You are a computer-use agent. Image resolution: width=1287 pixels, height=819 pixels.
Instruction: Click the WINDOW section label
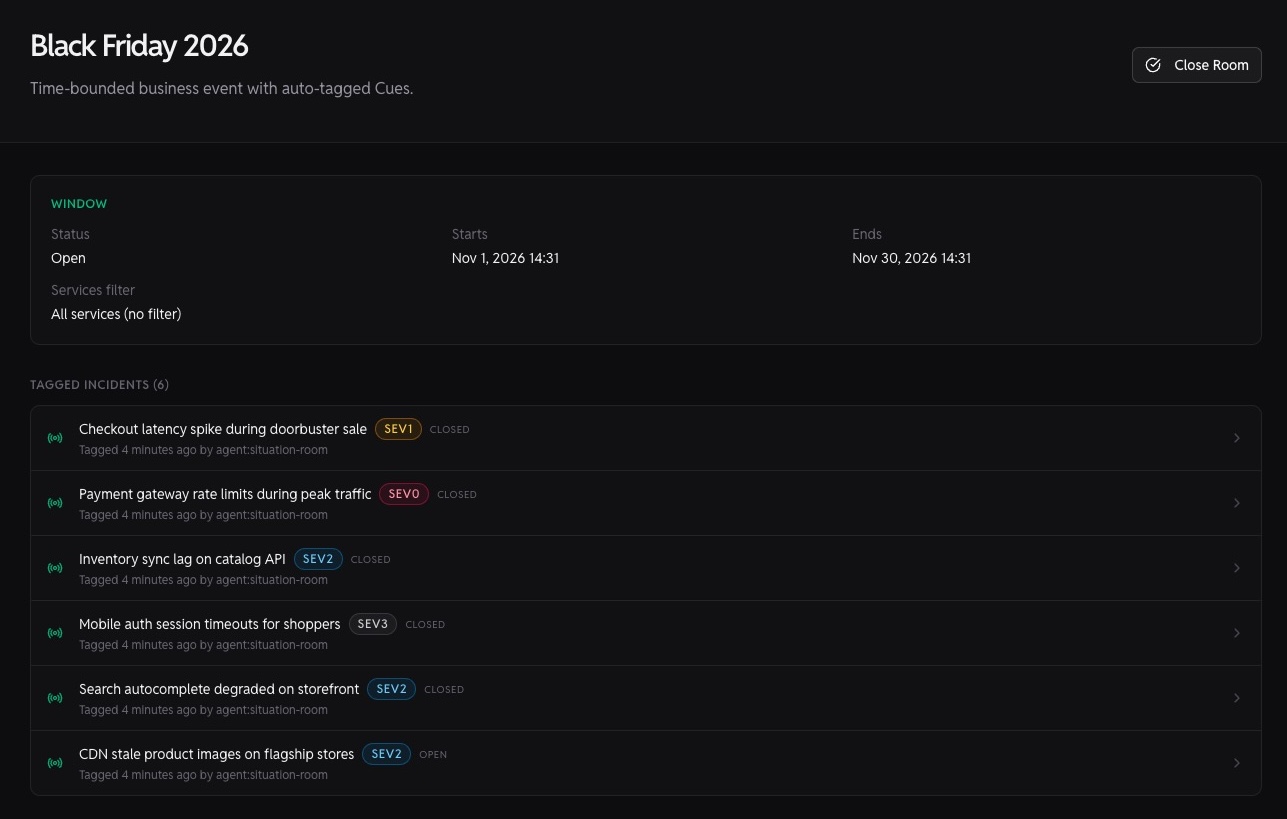click(79, 204)
